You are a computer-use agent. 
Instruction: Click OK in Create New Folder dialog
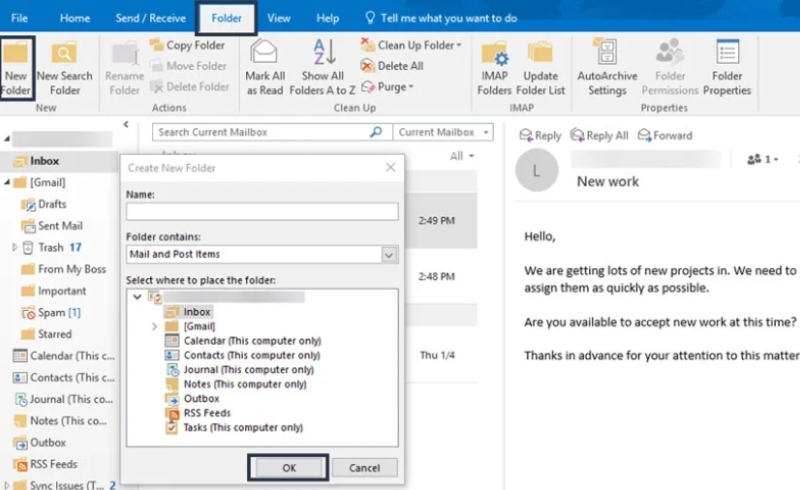(x=289, y=468)
